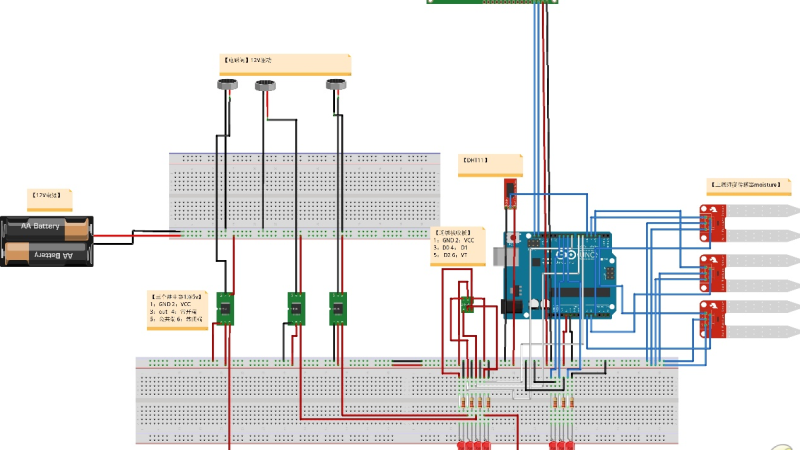The height and width of the screenshot is (450, 800).
Task: Click the leftmost green relay module
Action: click(227, 308)
